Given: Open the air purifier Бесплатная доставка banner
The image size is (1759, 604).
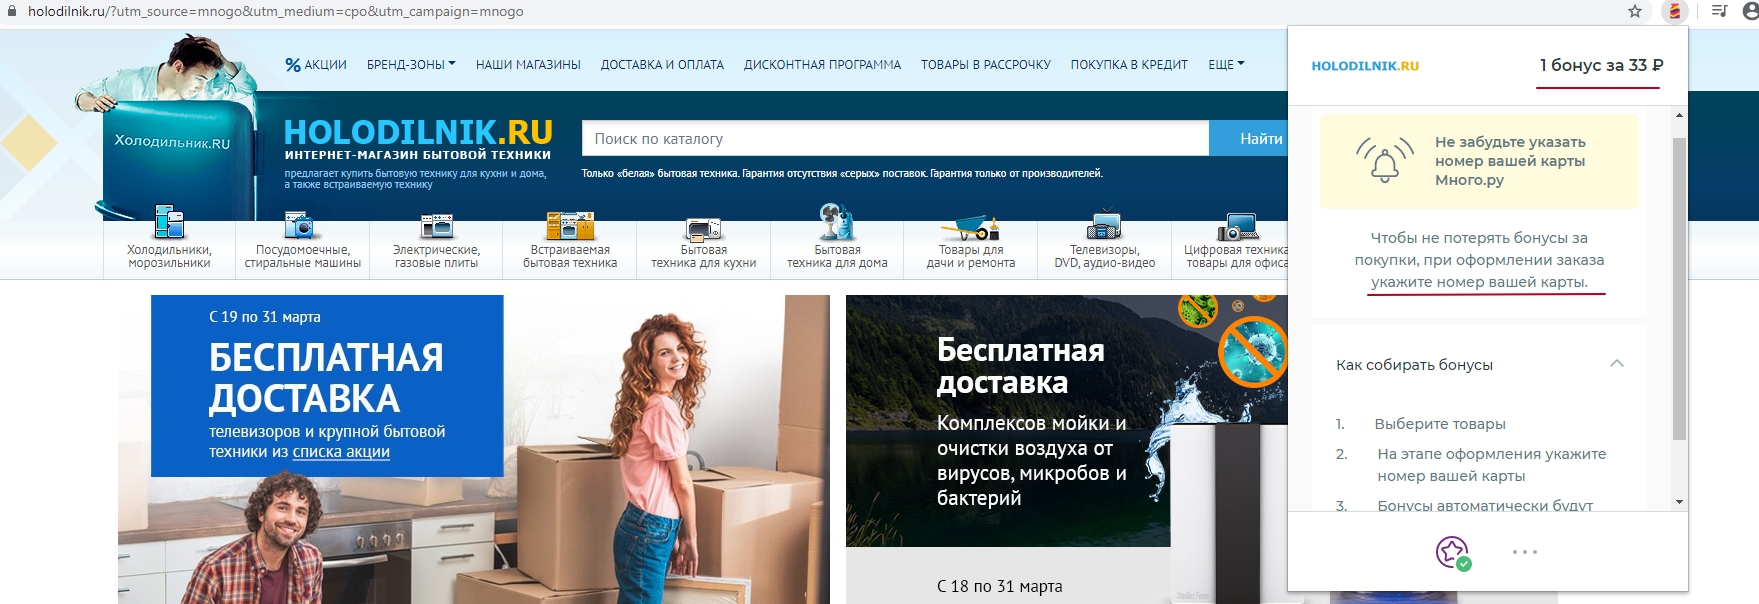Looking at the screenshot, I should click(1066, 421).
